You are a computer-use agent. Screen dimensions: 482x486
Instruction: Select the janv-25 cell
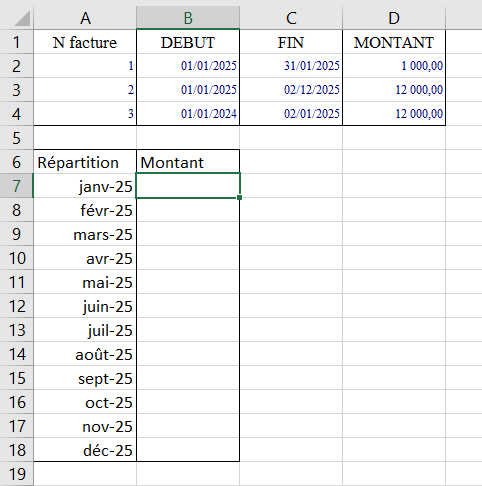coord(85,186)
